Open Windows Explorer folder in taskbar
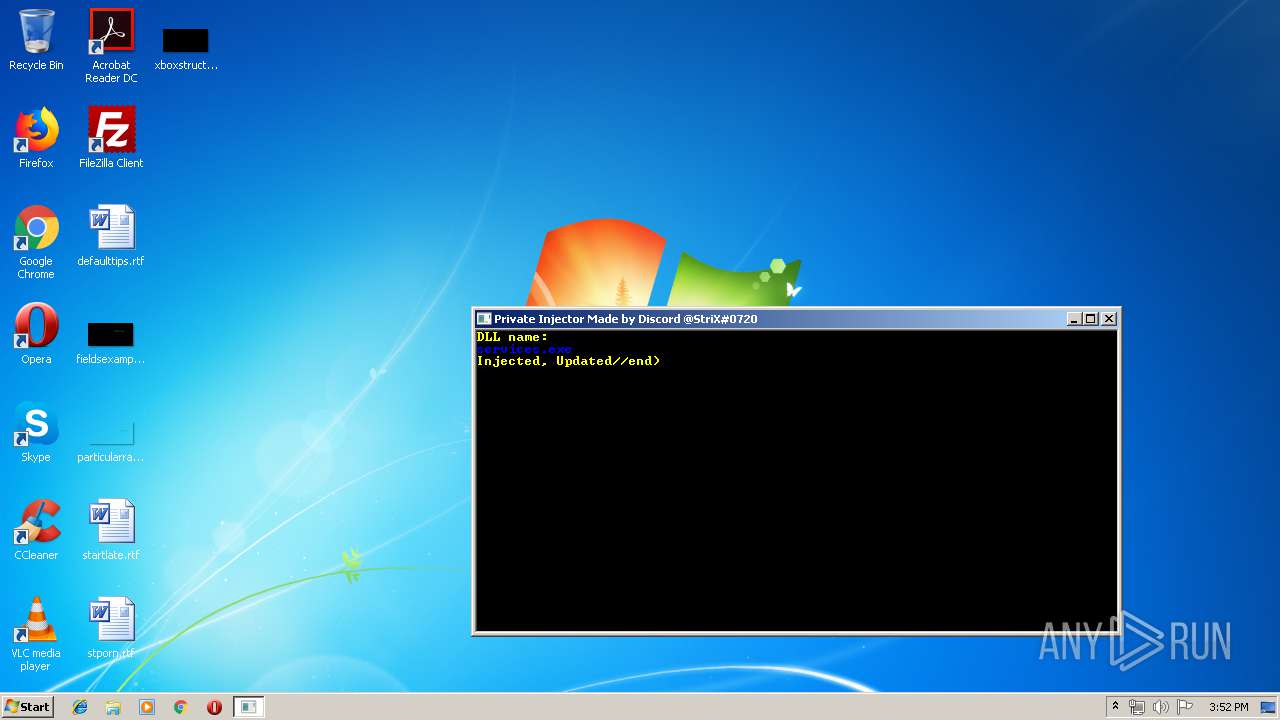Image resolution: width=1280 pixels, height=720 pixels. click(x=113, y=707)
